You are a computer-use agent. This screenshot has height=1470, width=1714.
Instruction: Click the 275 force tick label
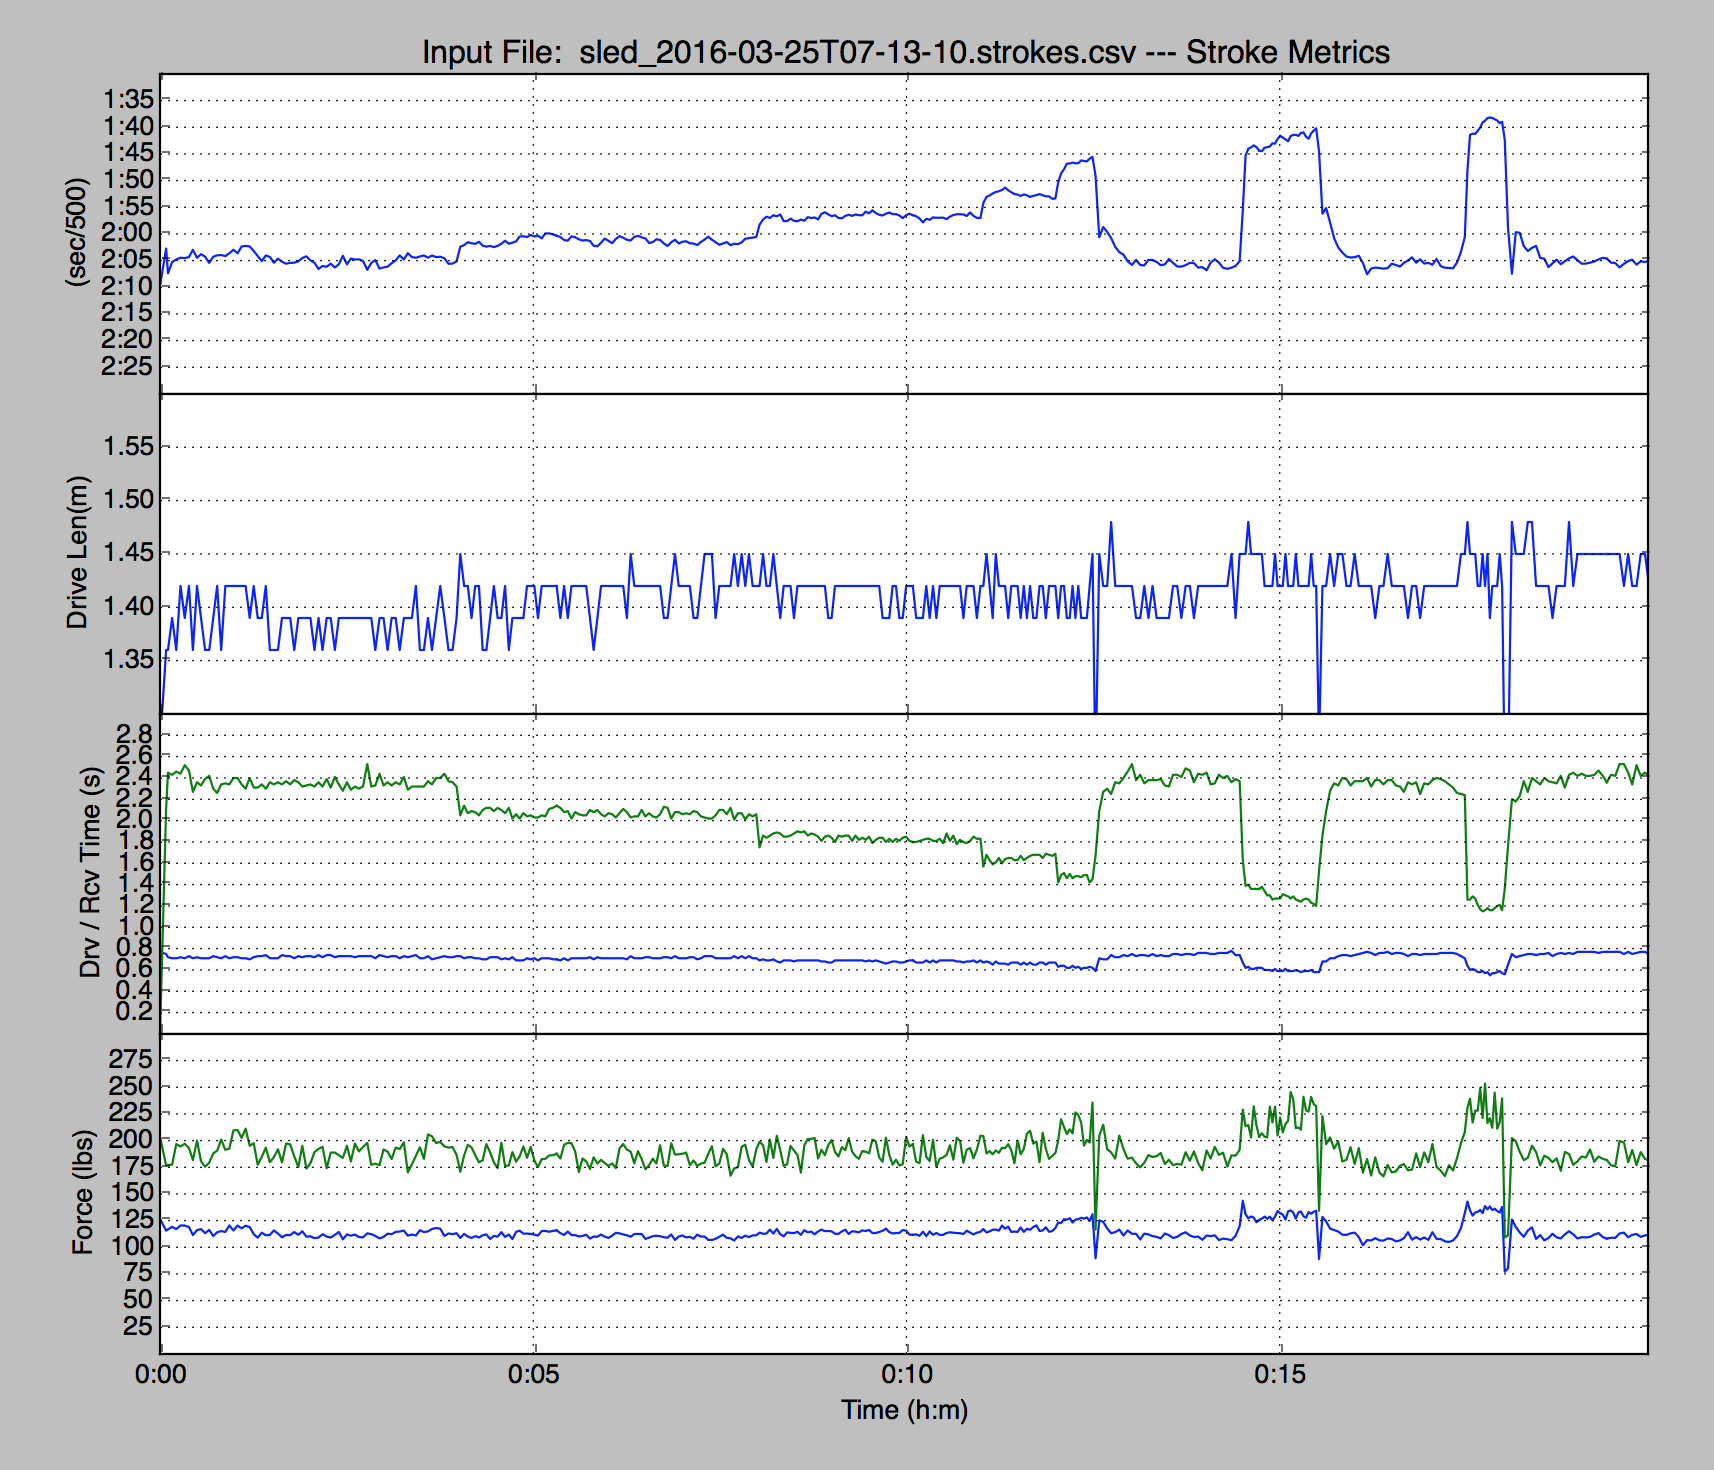131,1059
